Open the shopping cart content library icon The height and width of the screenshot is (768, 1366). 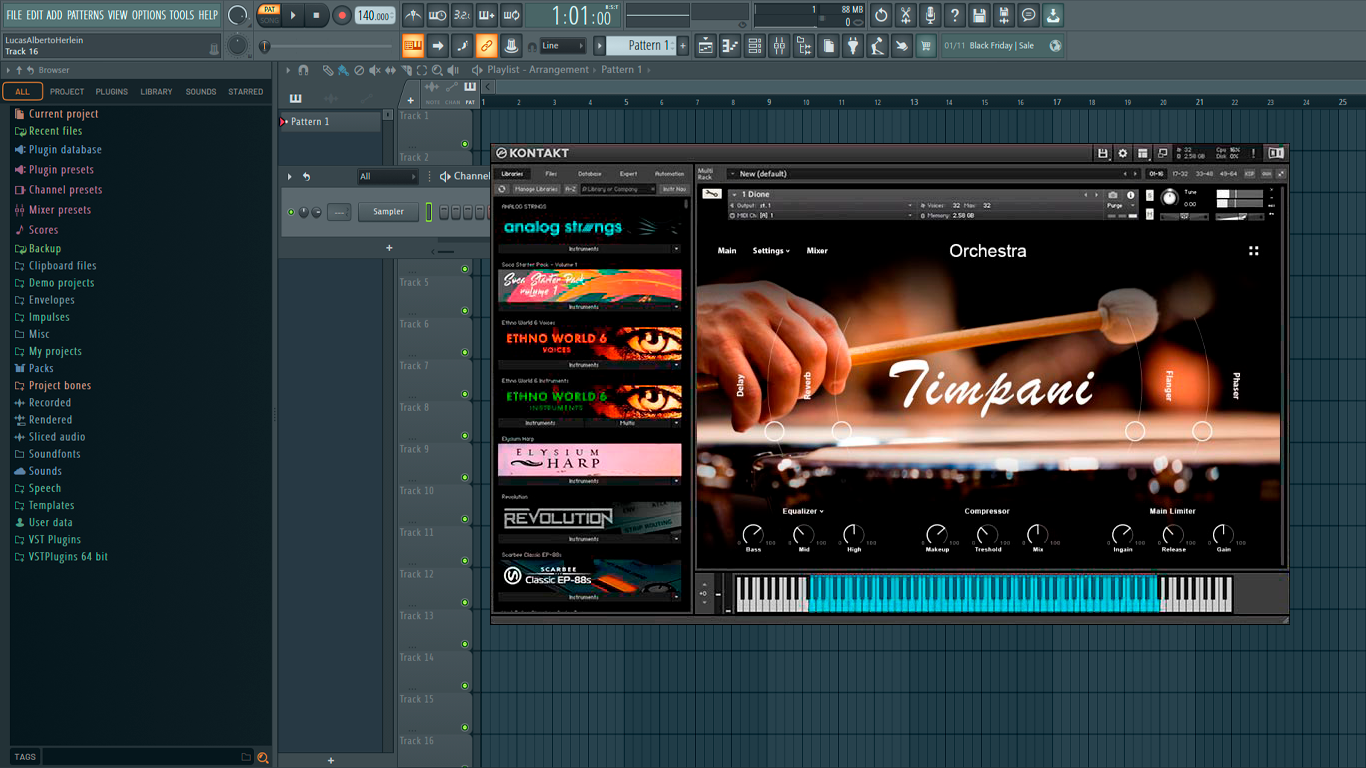point(926,45)
